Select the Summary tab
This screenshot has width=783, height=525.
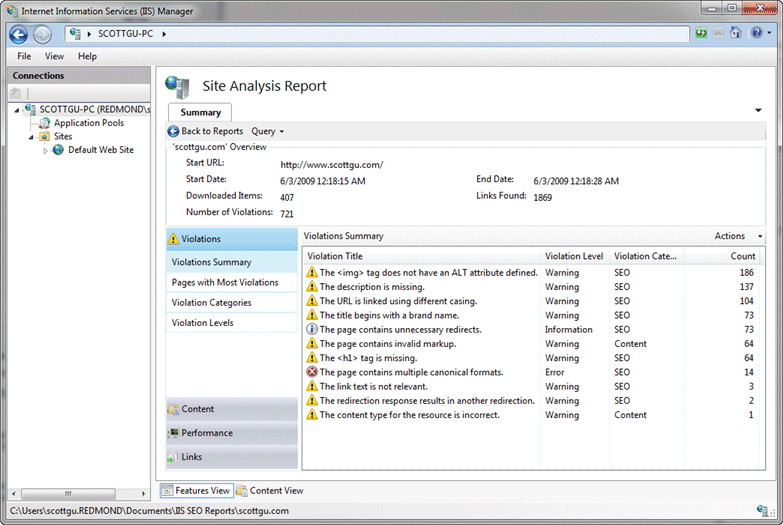200,112
